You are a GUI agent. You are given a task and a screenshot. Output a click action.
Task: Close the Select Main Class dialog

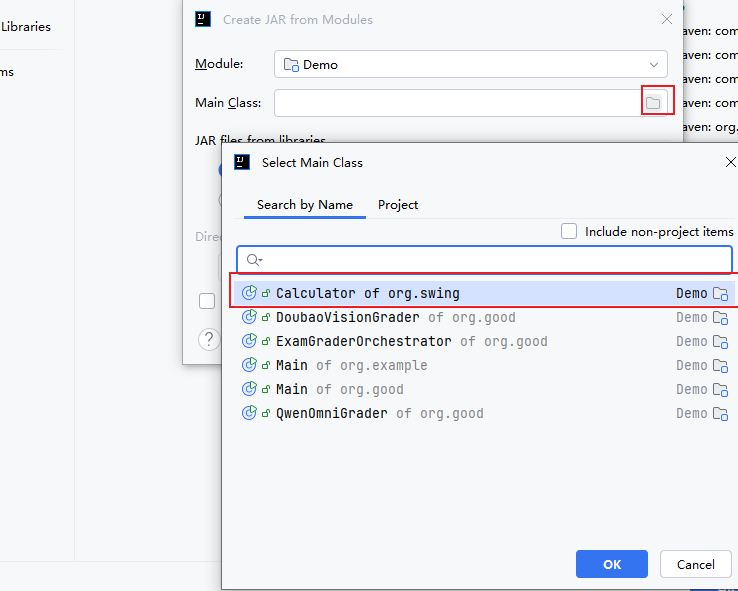730,162
